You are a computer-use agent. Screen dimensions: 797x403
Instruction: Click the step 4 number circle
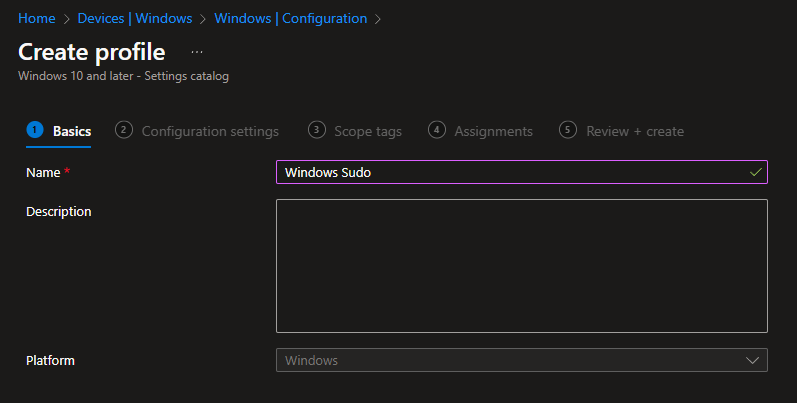click(436, 130)
